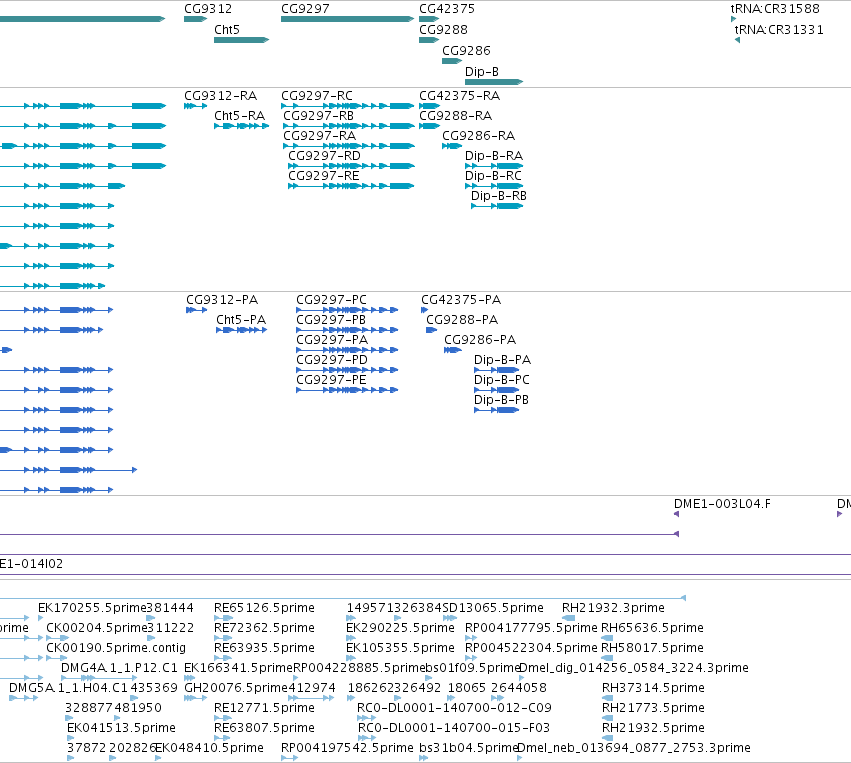Select the DMG5A.1_1.H04.C1 label

pos(68,688)
